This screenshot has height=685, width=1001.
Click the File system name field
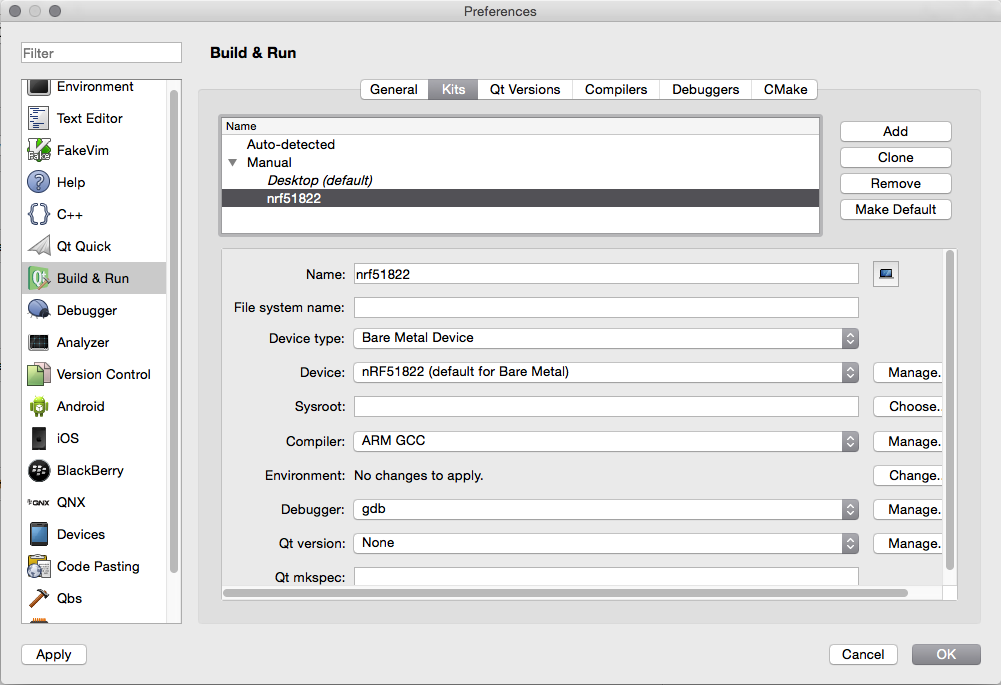(606, 308)
